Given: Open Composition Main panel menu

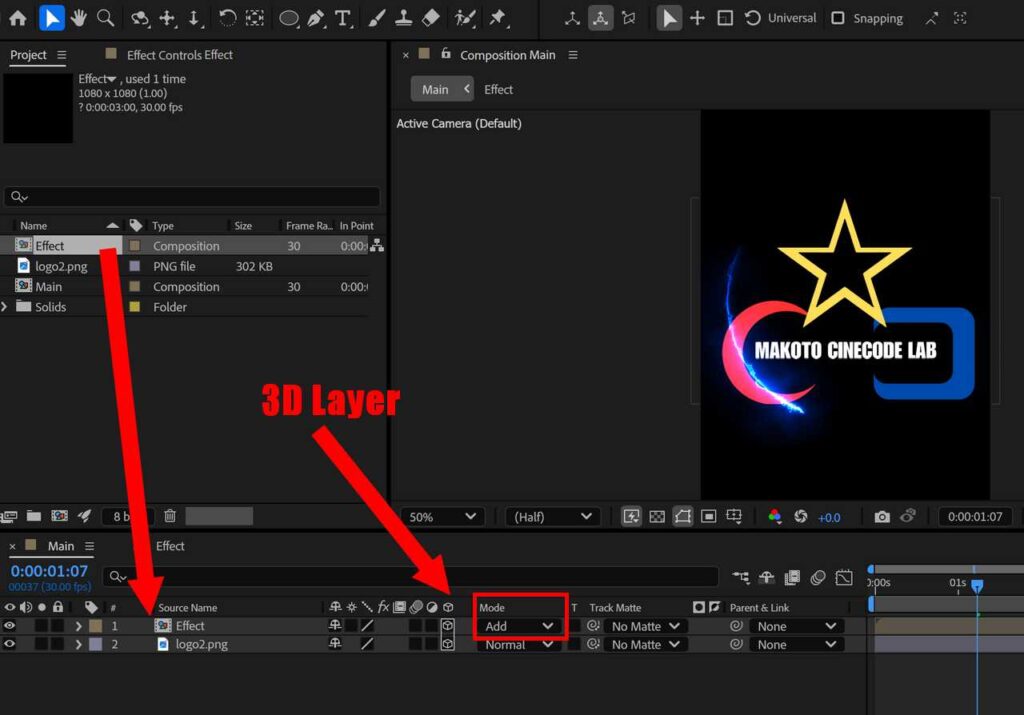Looking at the screenshot, I should [573, 55].
